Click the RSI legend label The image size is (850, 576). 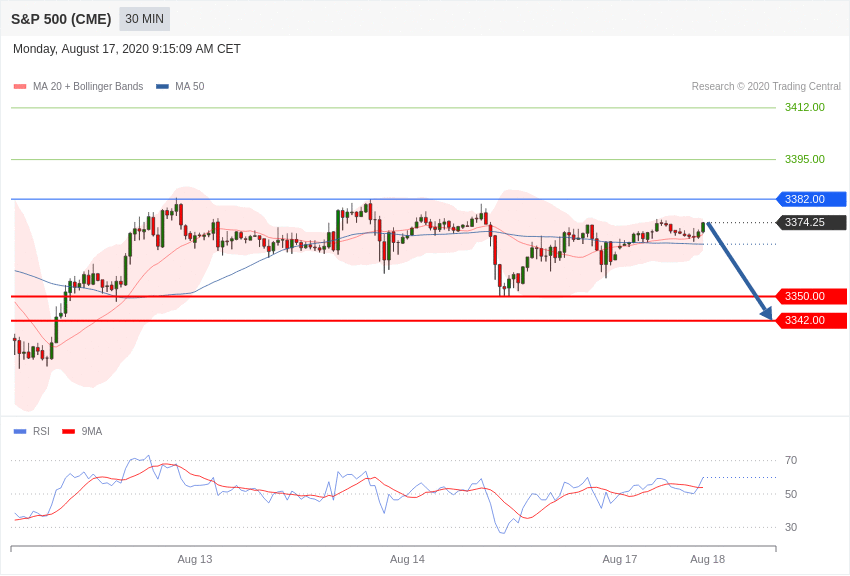tap(41, 431)
